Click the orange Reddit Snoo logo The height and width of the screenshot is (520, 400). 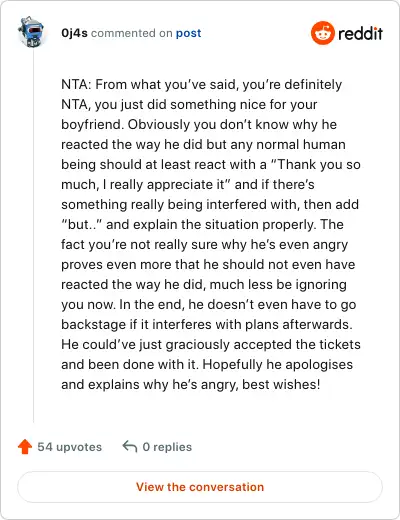(x=322, y=33)
